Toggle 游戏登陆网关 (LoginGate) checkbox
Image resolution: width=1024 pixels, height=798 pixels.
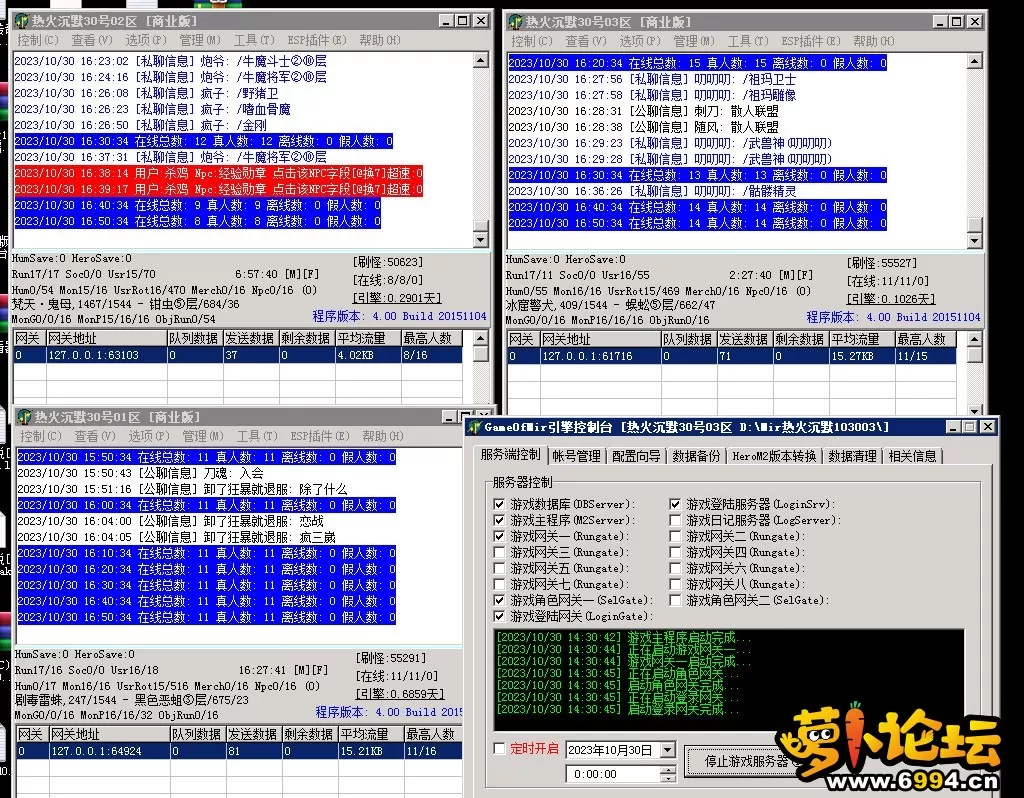(500, 616)
